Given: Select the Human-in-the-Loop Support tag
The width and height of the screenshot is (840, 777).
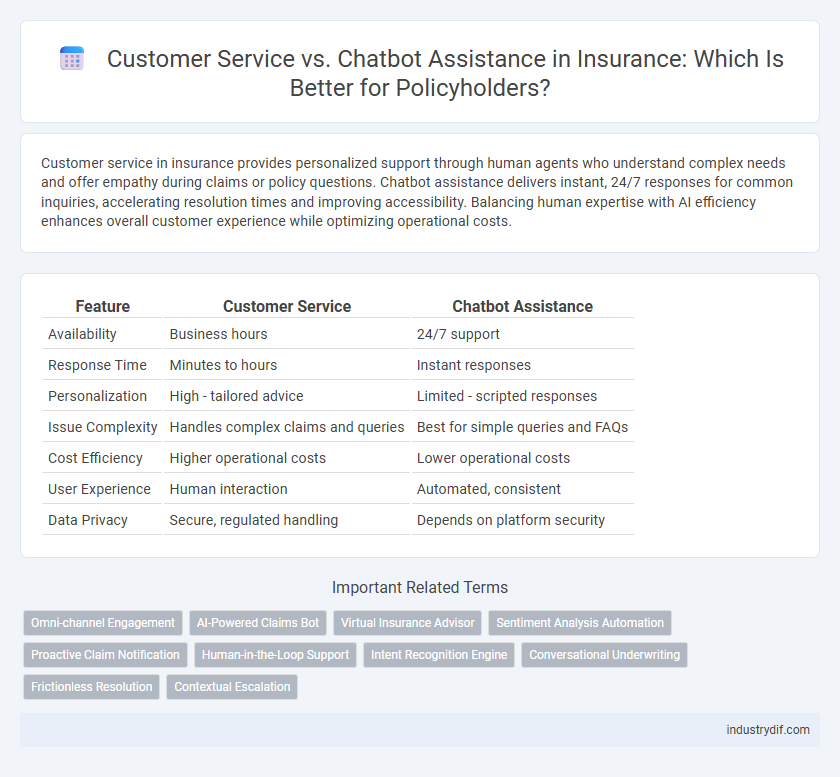Looking at the screenshot, I should pos(275,655).
